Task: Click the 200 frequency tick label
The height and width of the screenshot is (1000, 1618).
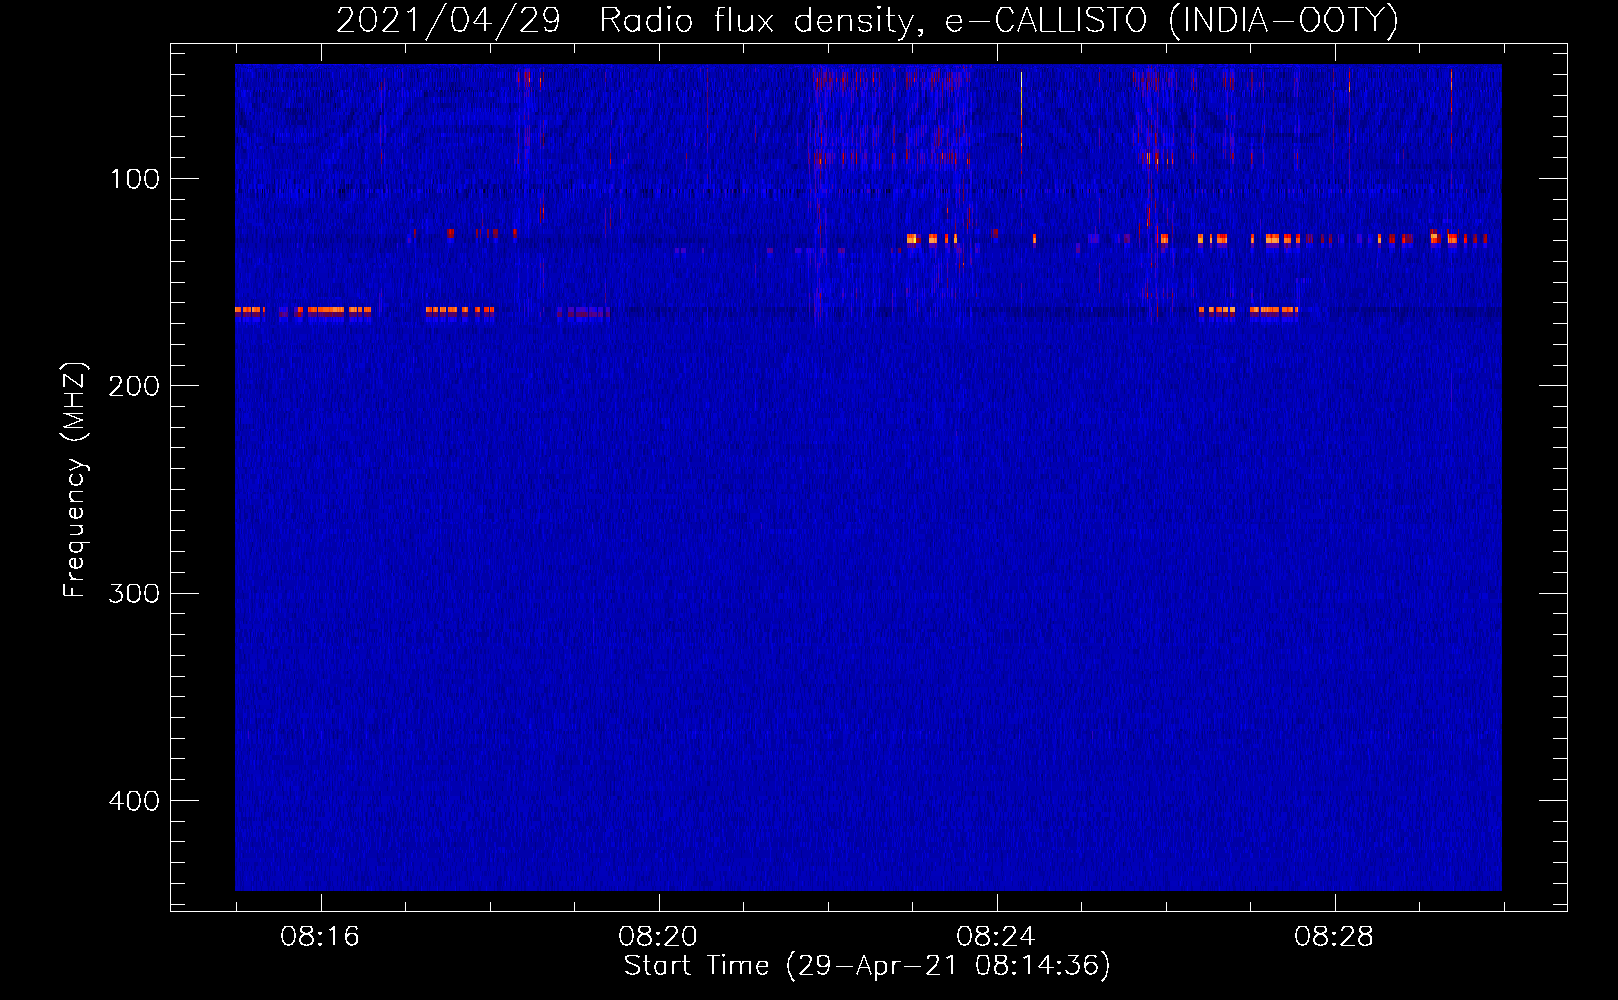Action: (134, 386)
